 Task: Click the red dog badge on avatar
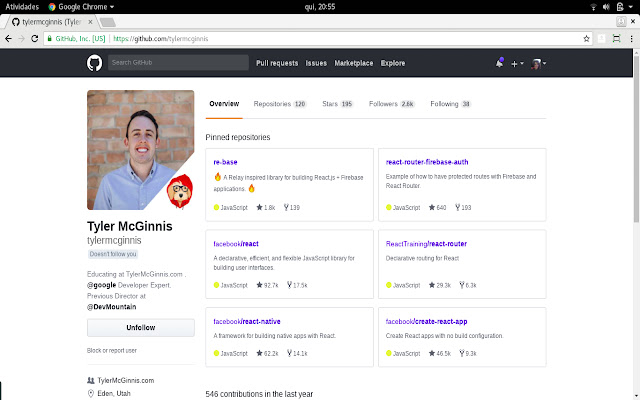tap(180, 191)
